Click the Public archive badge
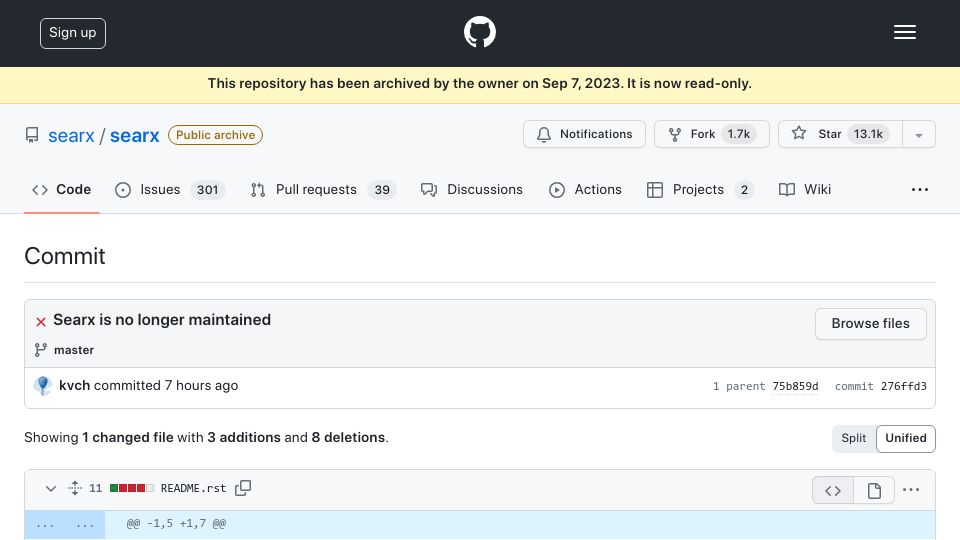 pyautogui.click(x=216, y=135)
